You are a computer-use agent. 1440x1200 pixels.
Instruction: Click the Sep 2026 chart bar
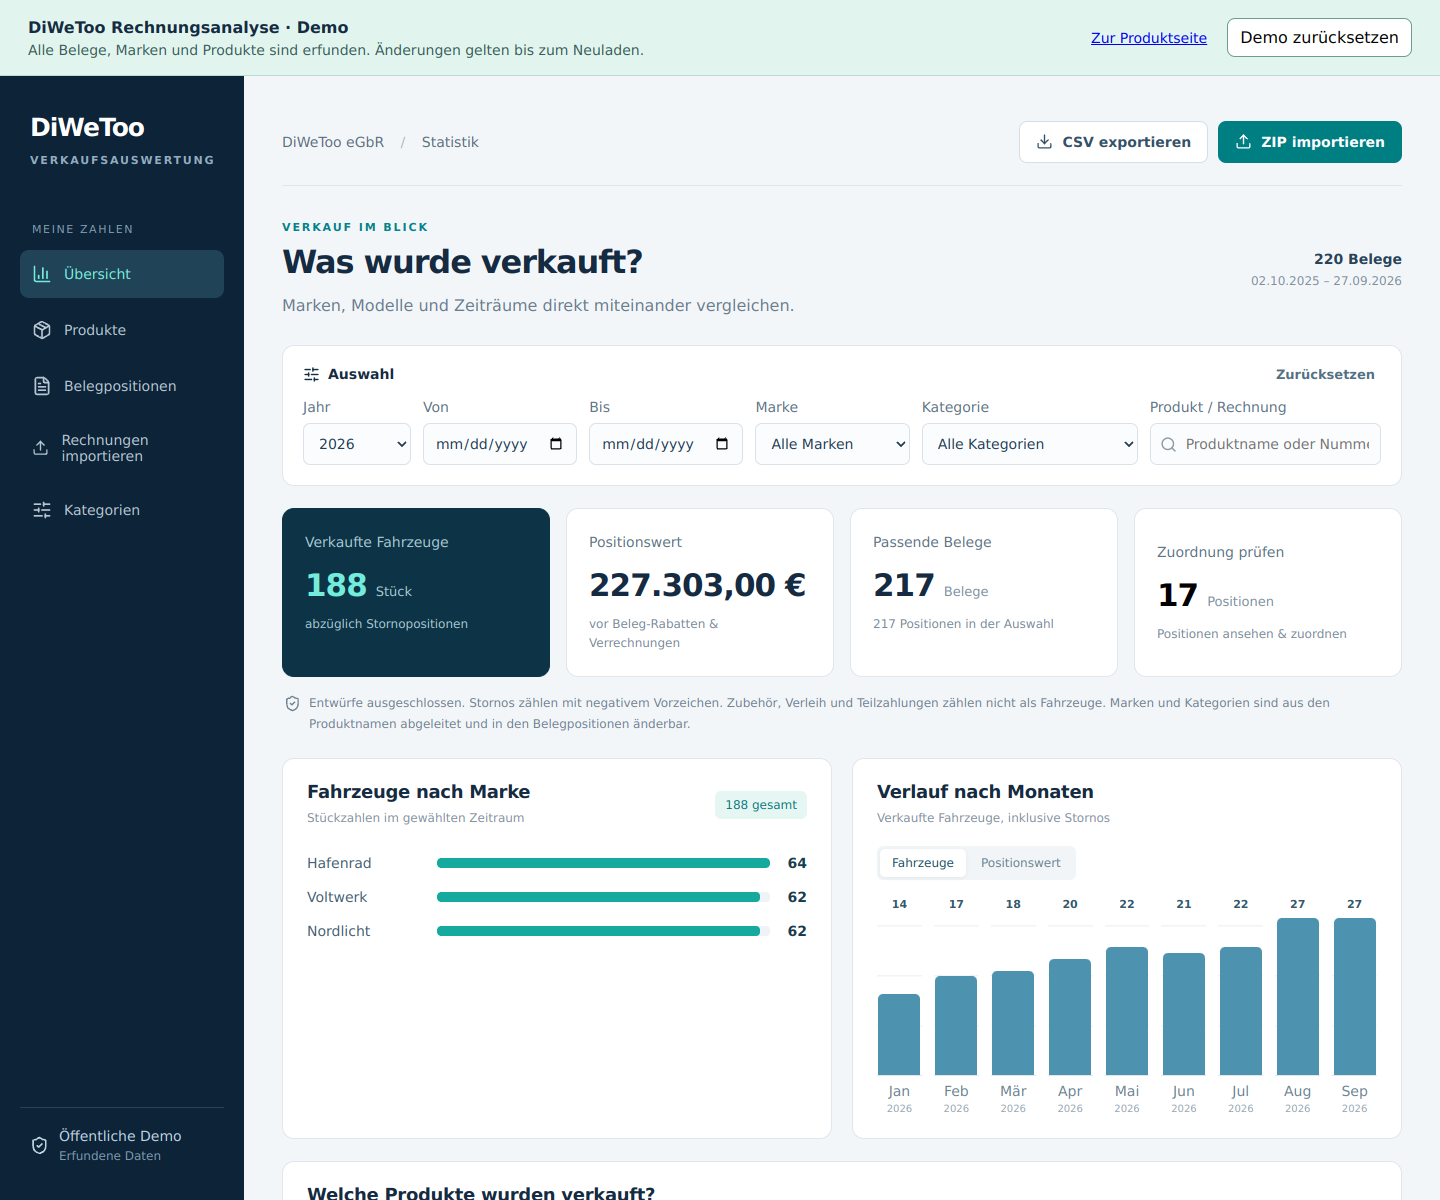(1354, 996)
